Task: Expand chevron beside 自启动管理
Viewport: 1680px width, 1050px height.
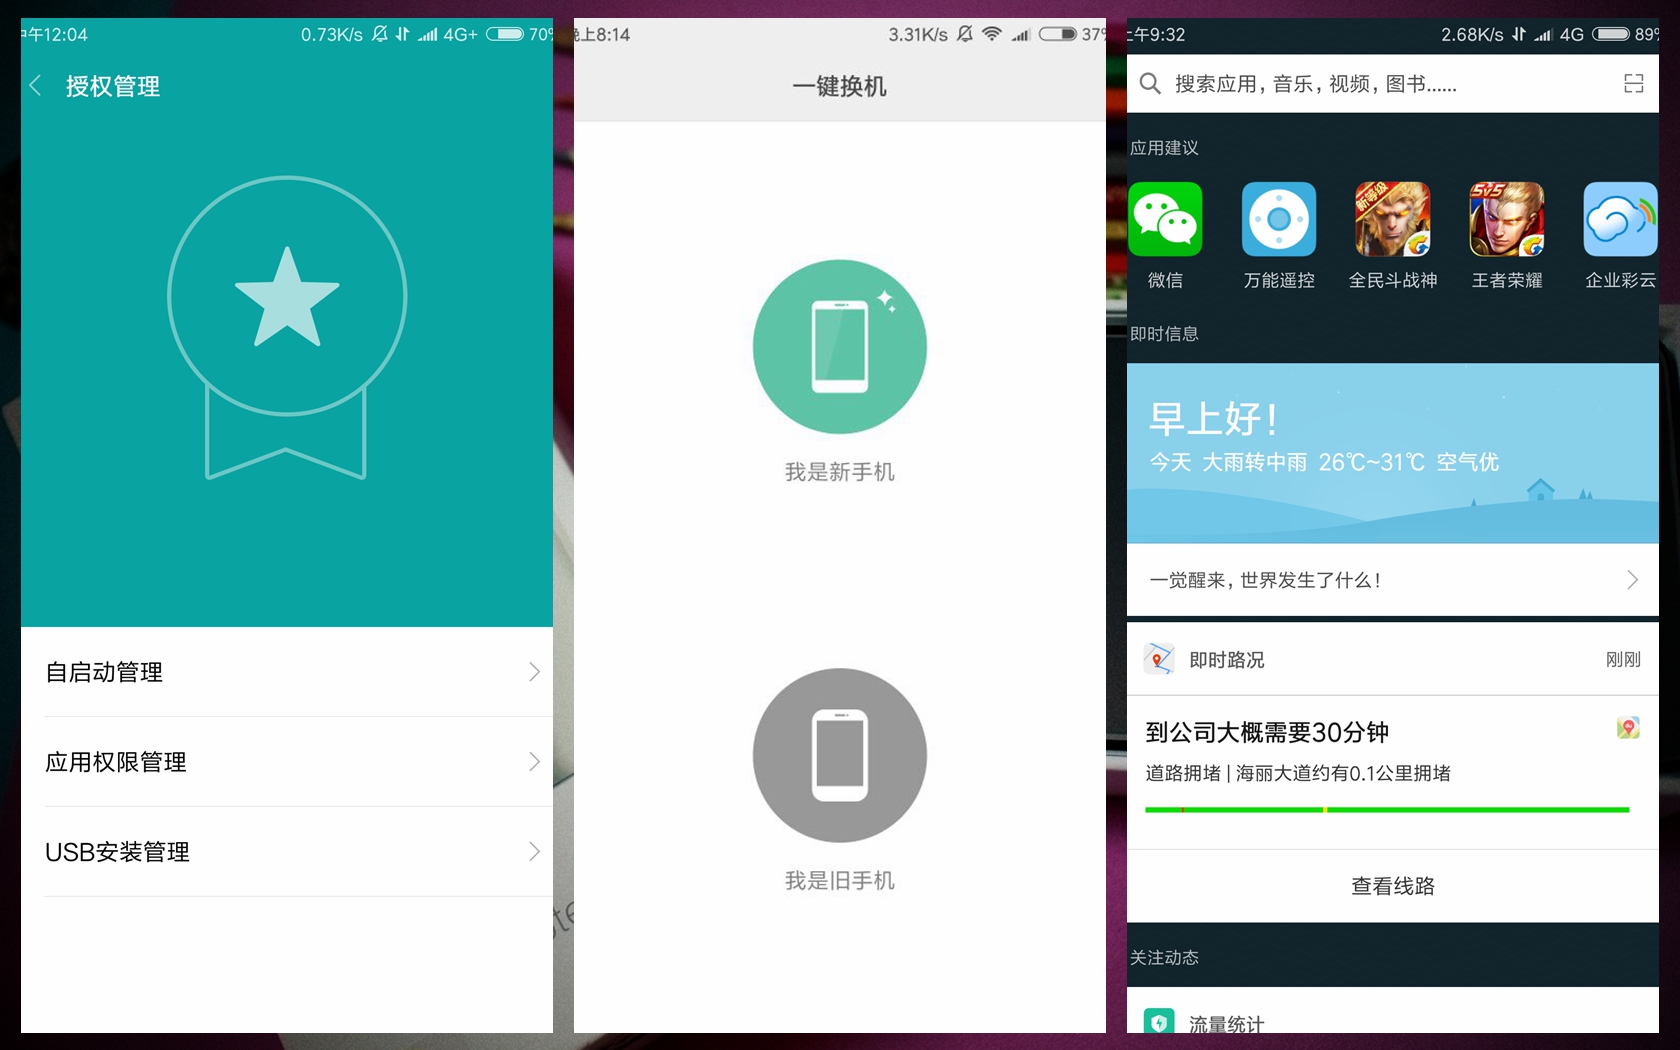Action: pos(534,672)
